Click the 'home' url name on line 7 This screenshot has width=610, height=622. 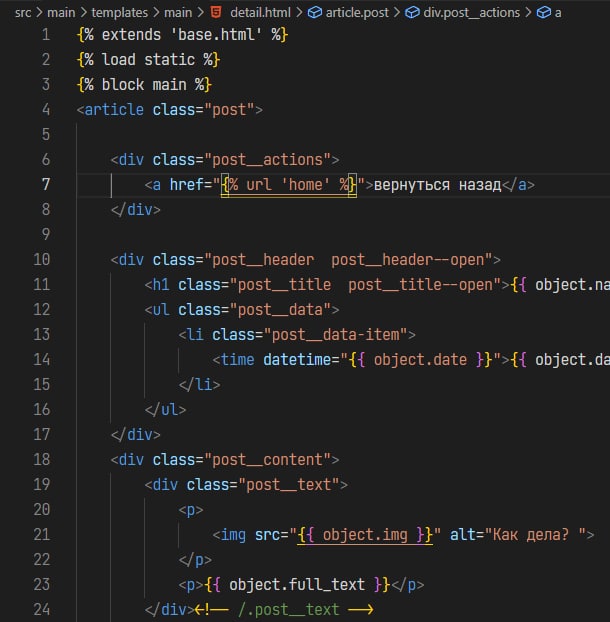(x=305, y=184)
